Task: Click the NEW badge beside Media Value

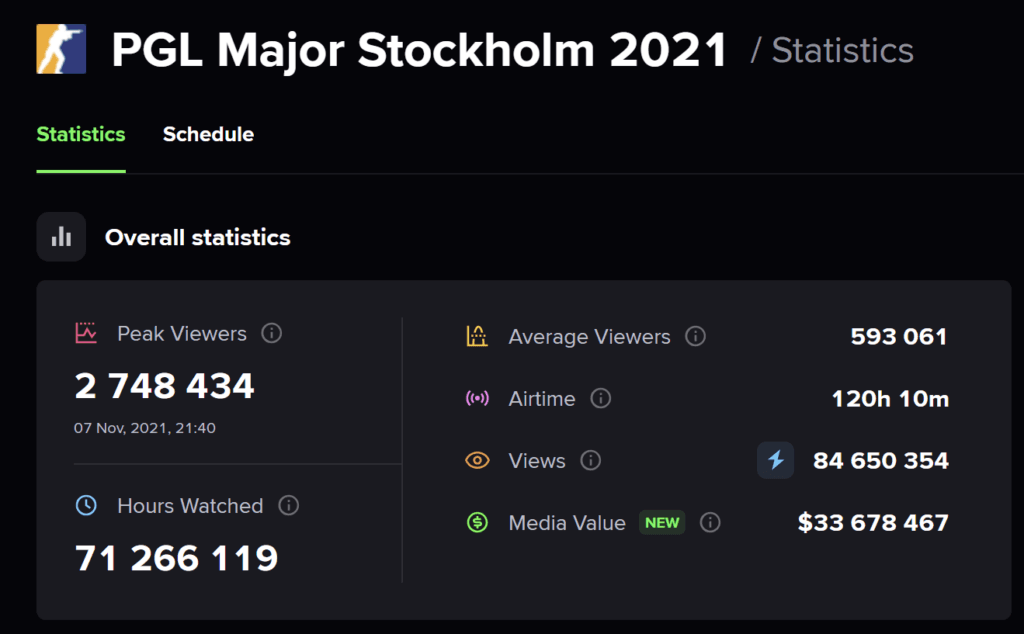Action: coord(662,522)
